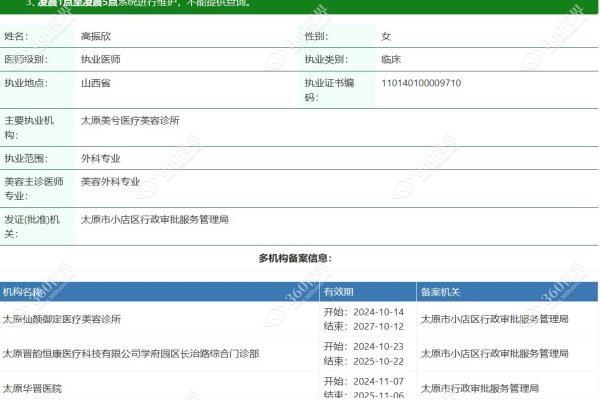Click the 机构名称 column header
The width and height of the screenshot is (600, 400).
coord(22,292)
